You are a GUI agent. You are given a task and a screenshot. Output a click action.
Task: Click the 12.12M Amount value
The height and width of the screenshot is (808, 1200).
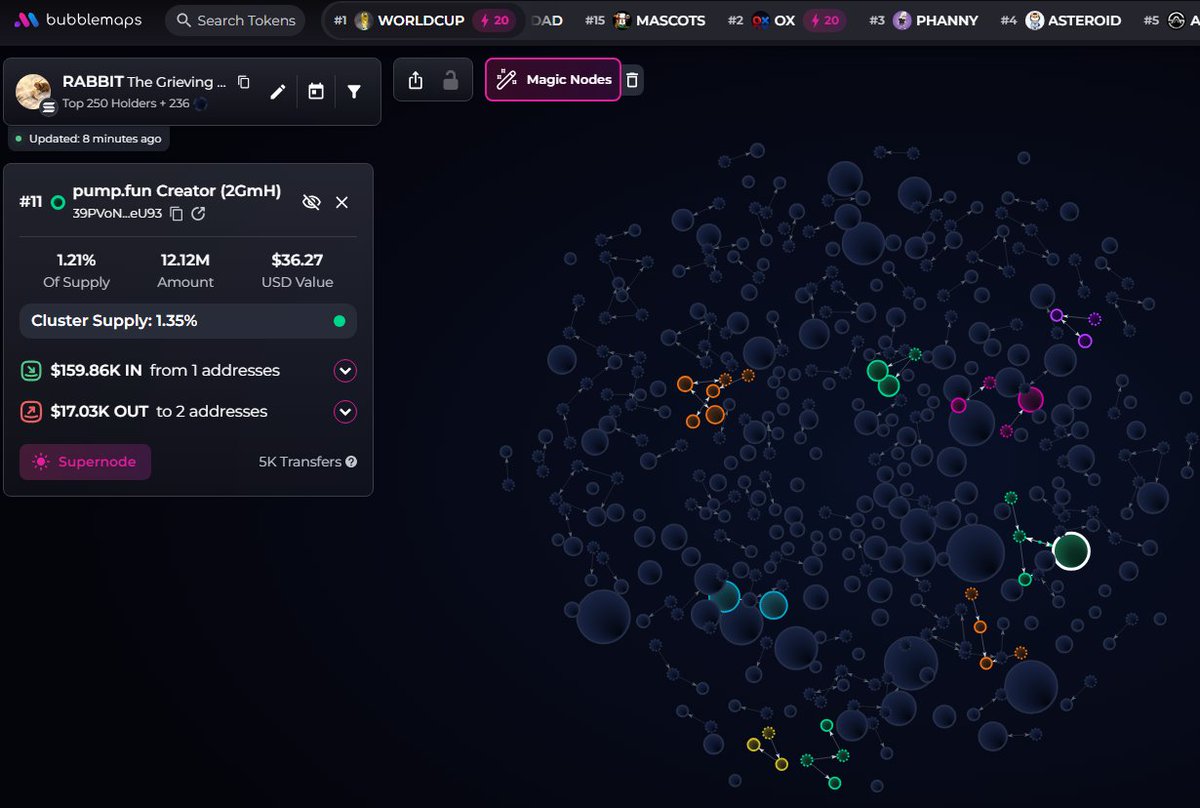tap(185, 260)
